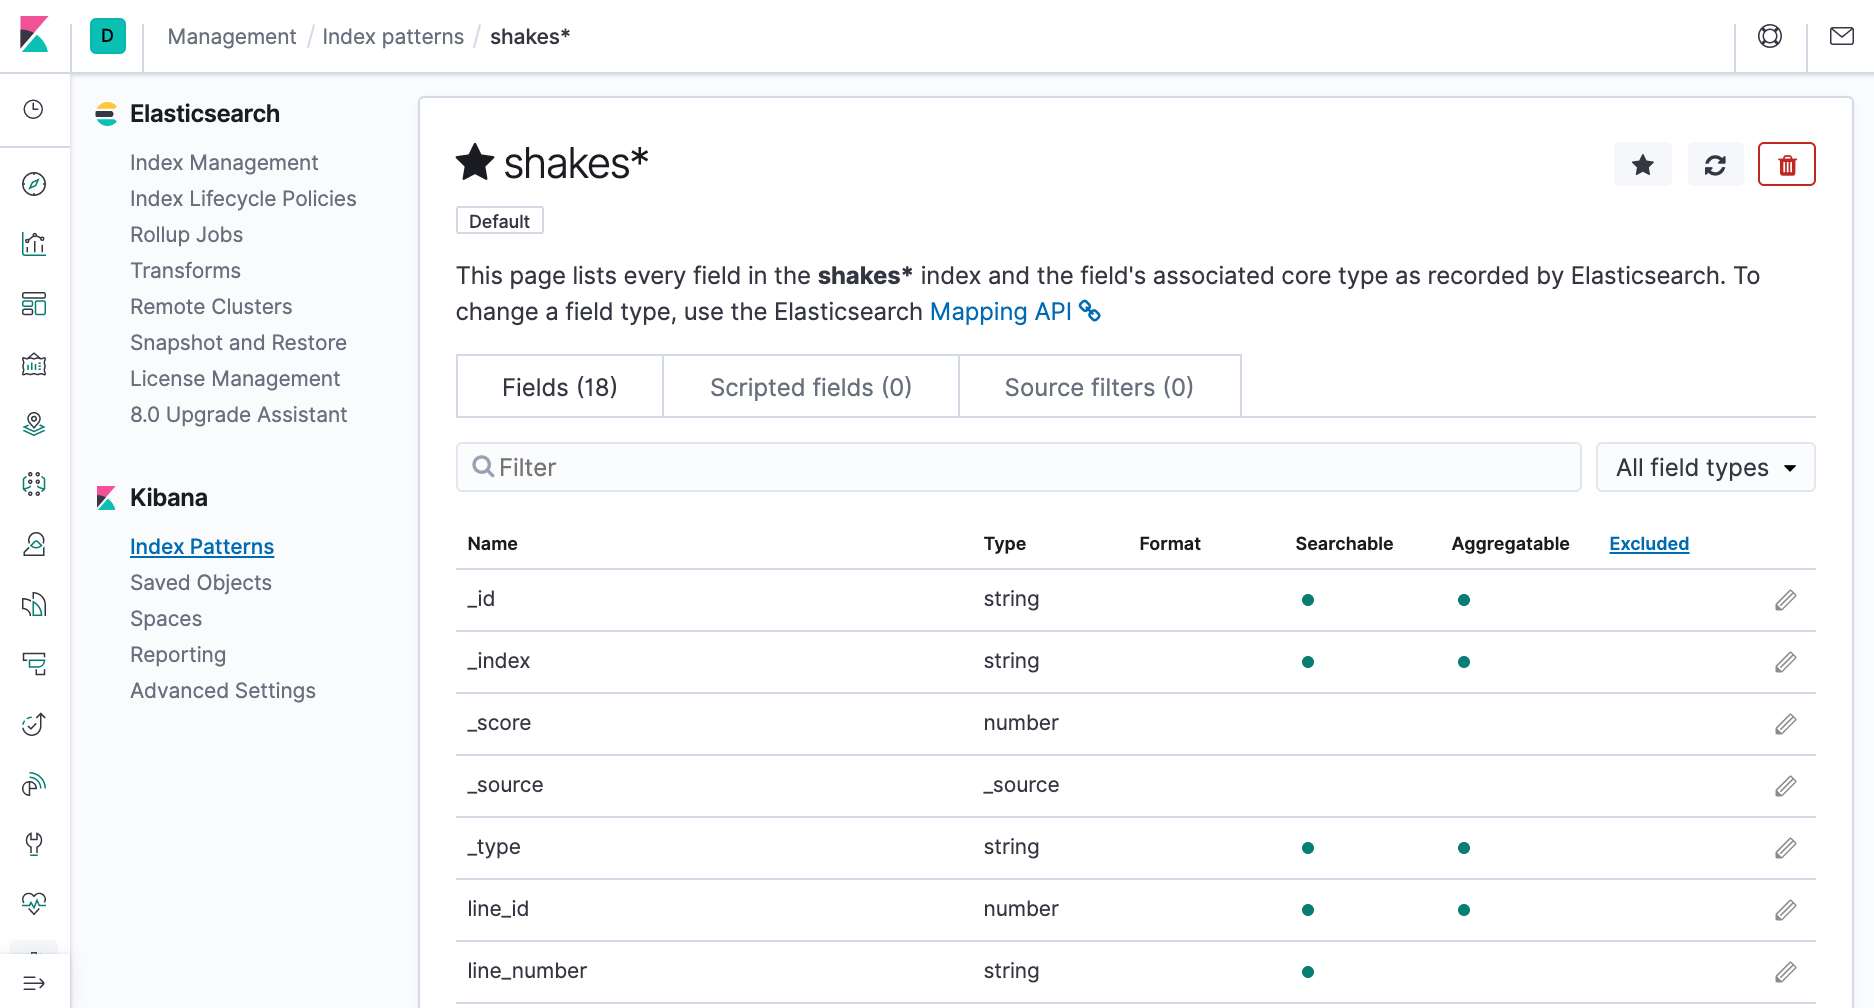1874x1008 pixels.
Task: Switch to Scripted fields (0) tab
Action: pyautogui.click(x=811, y=387)
